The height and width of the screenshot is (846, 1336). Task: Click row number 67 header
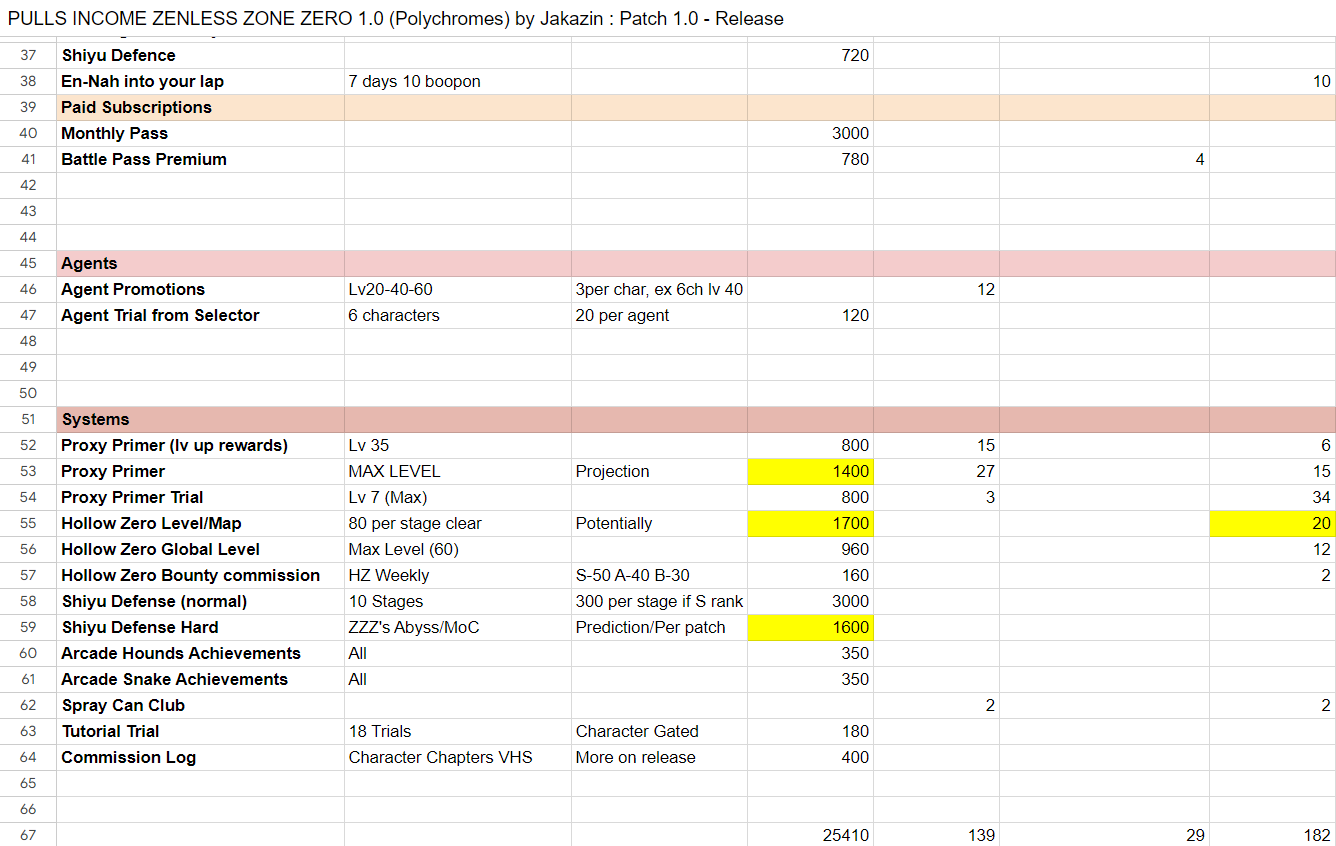tap(28, 835)
